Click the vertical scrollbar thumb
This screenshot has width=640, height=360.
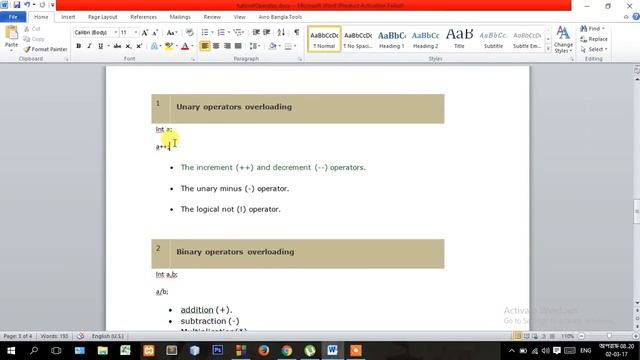click(x=636, y=211)
